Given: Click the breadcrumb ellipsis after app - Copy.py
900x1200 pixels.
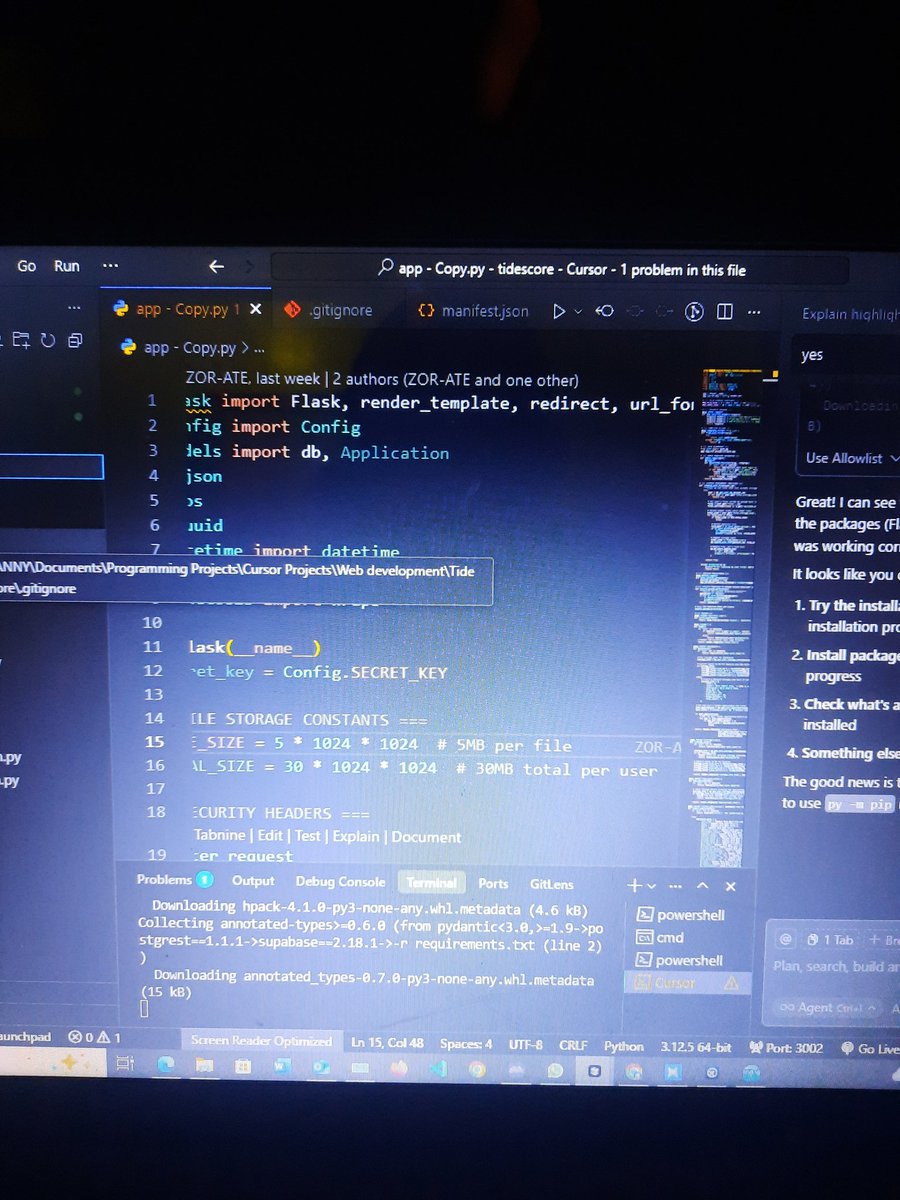Looking at the screenshot, I should 259,349.
